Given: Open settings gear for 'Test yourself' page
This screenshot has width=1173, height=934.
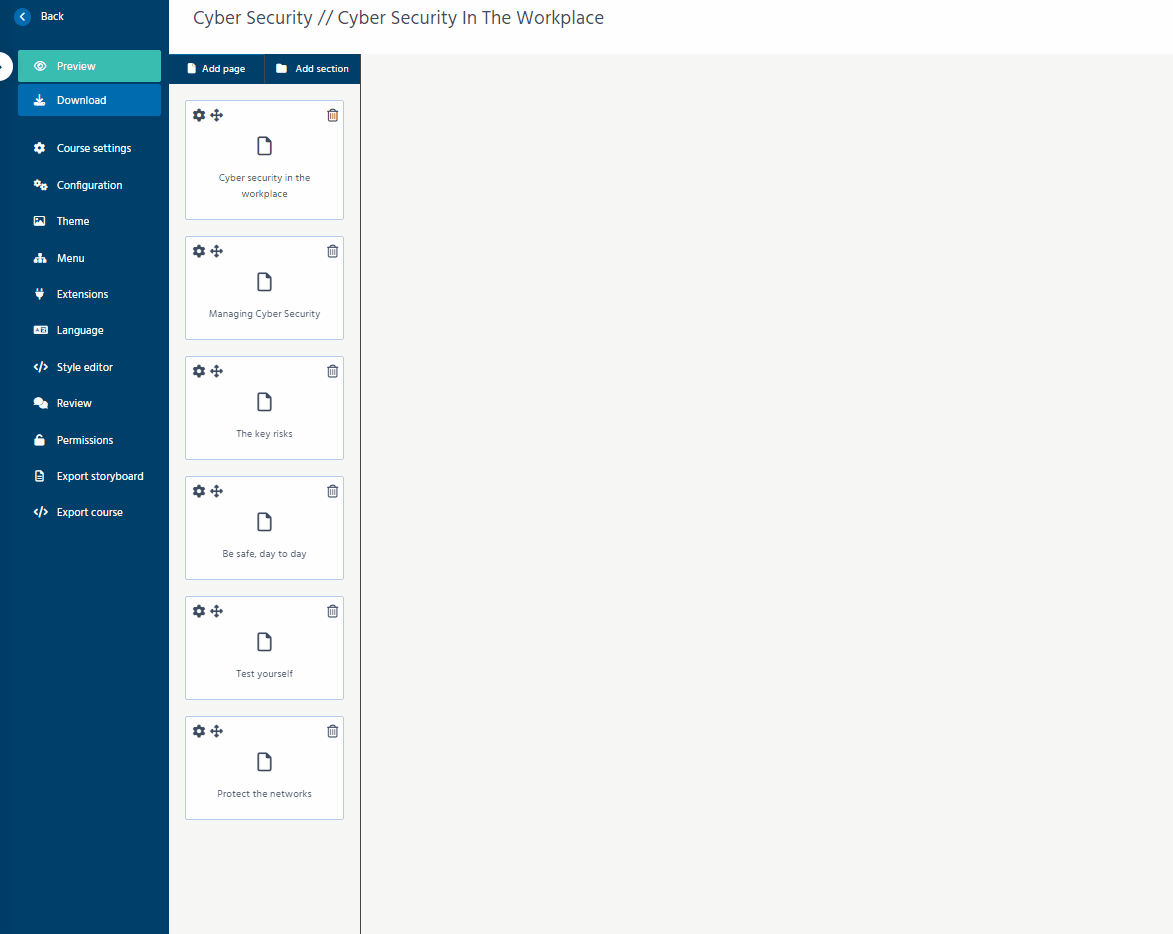Looking at the screenshot, I should [199, 611].
